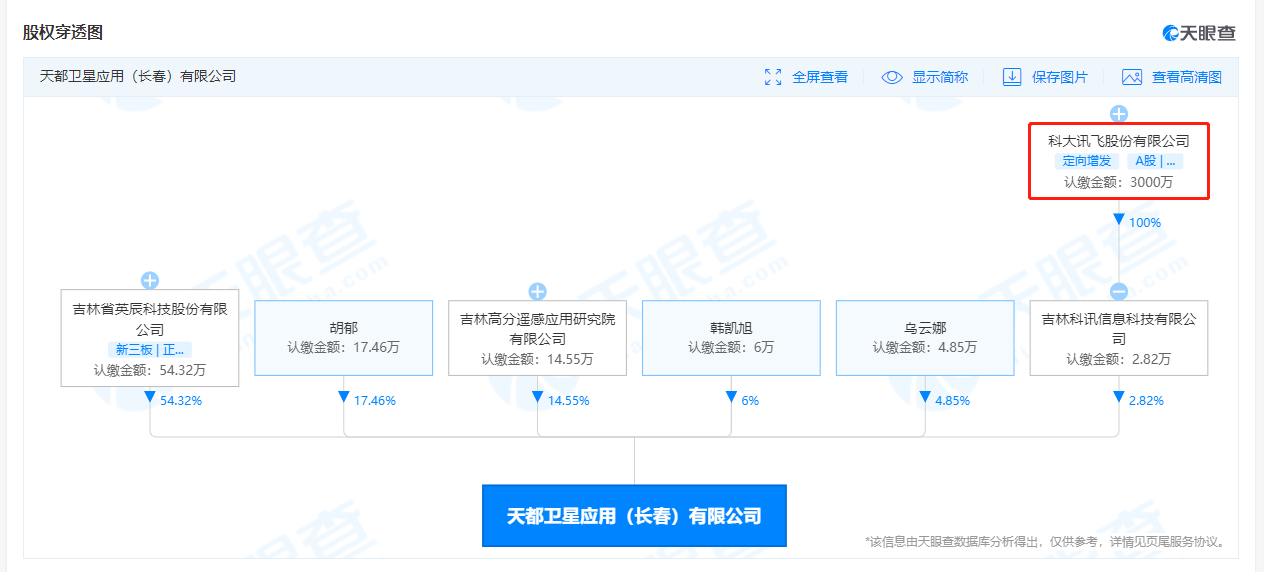Click the 54.32% share percentage
Image resolution: width=1264 pixels, height=572 pixels.
[181, 400]
